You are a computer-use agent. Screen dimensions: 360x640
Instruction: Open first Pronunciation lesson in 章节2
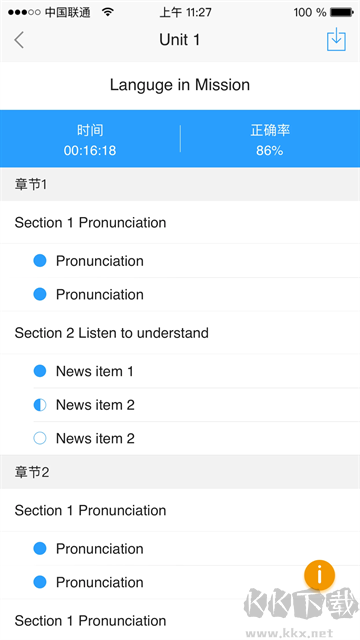pos(180,549)
